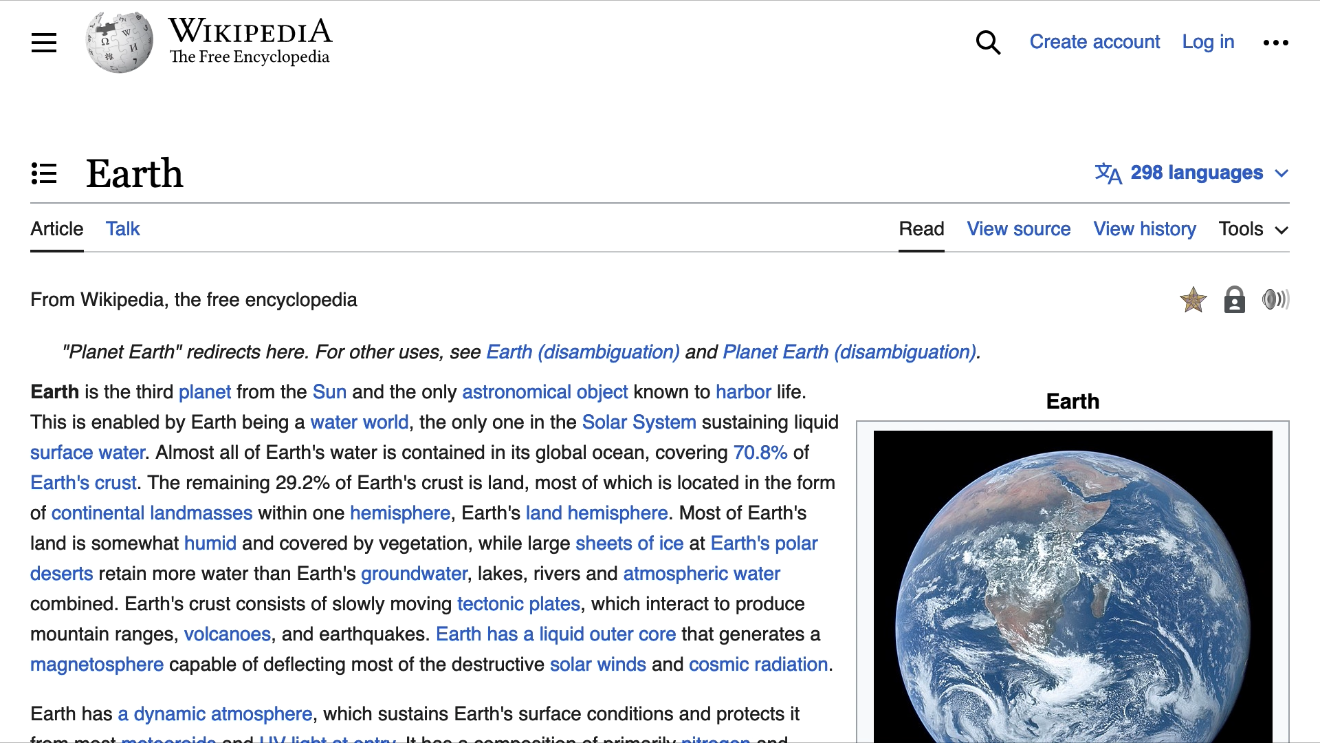Open the three-dot personal tools menu

(x=1276, y=42)
